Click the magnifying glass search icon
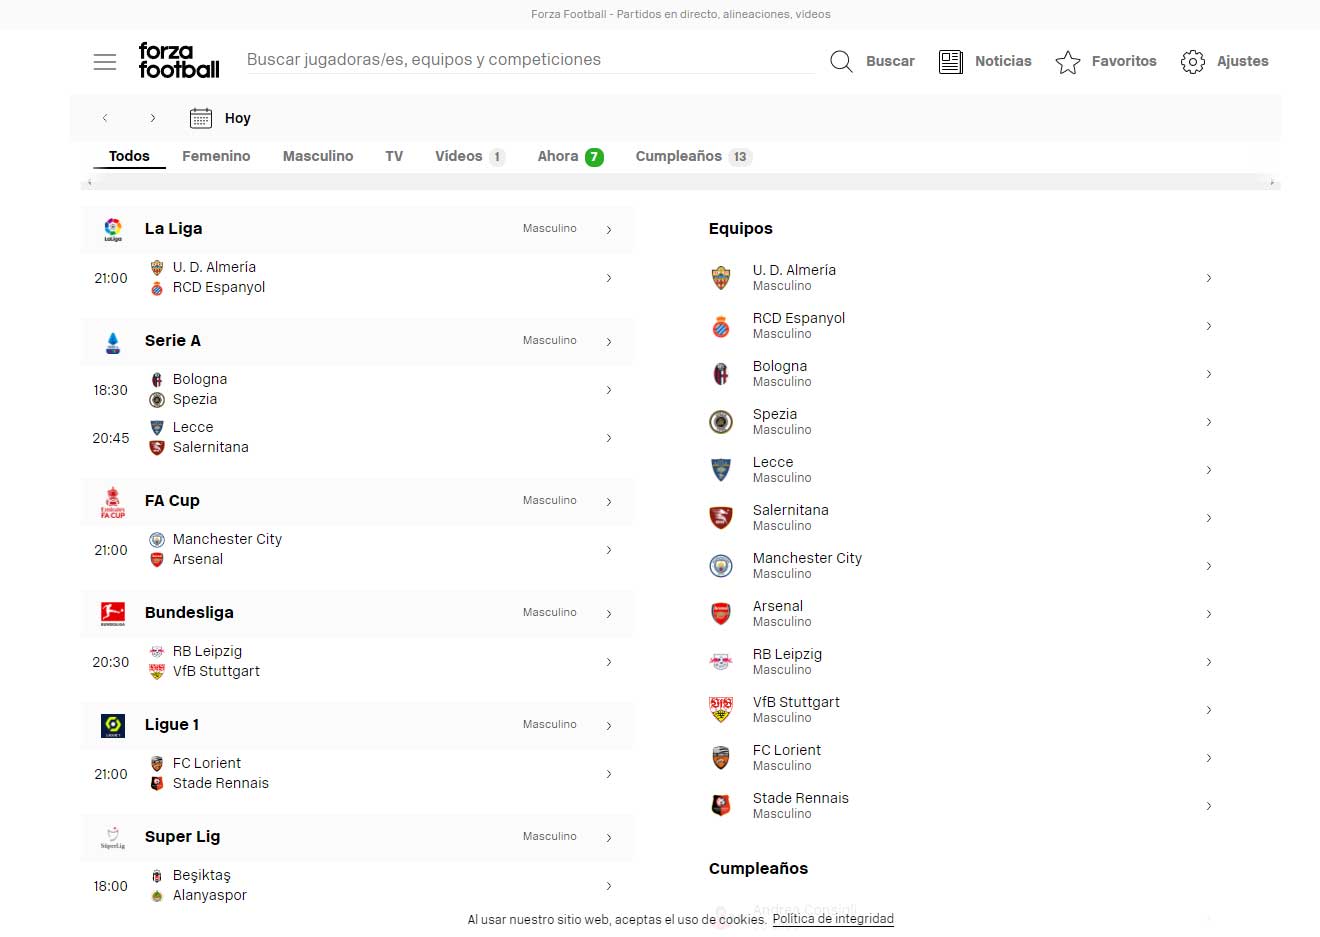 (x=842, y=62)
